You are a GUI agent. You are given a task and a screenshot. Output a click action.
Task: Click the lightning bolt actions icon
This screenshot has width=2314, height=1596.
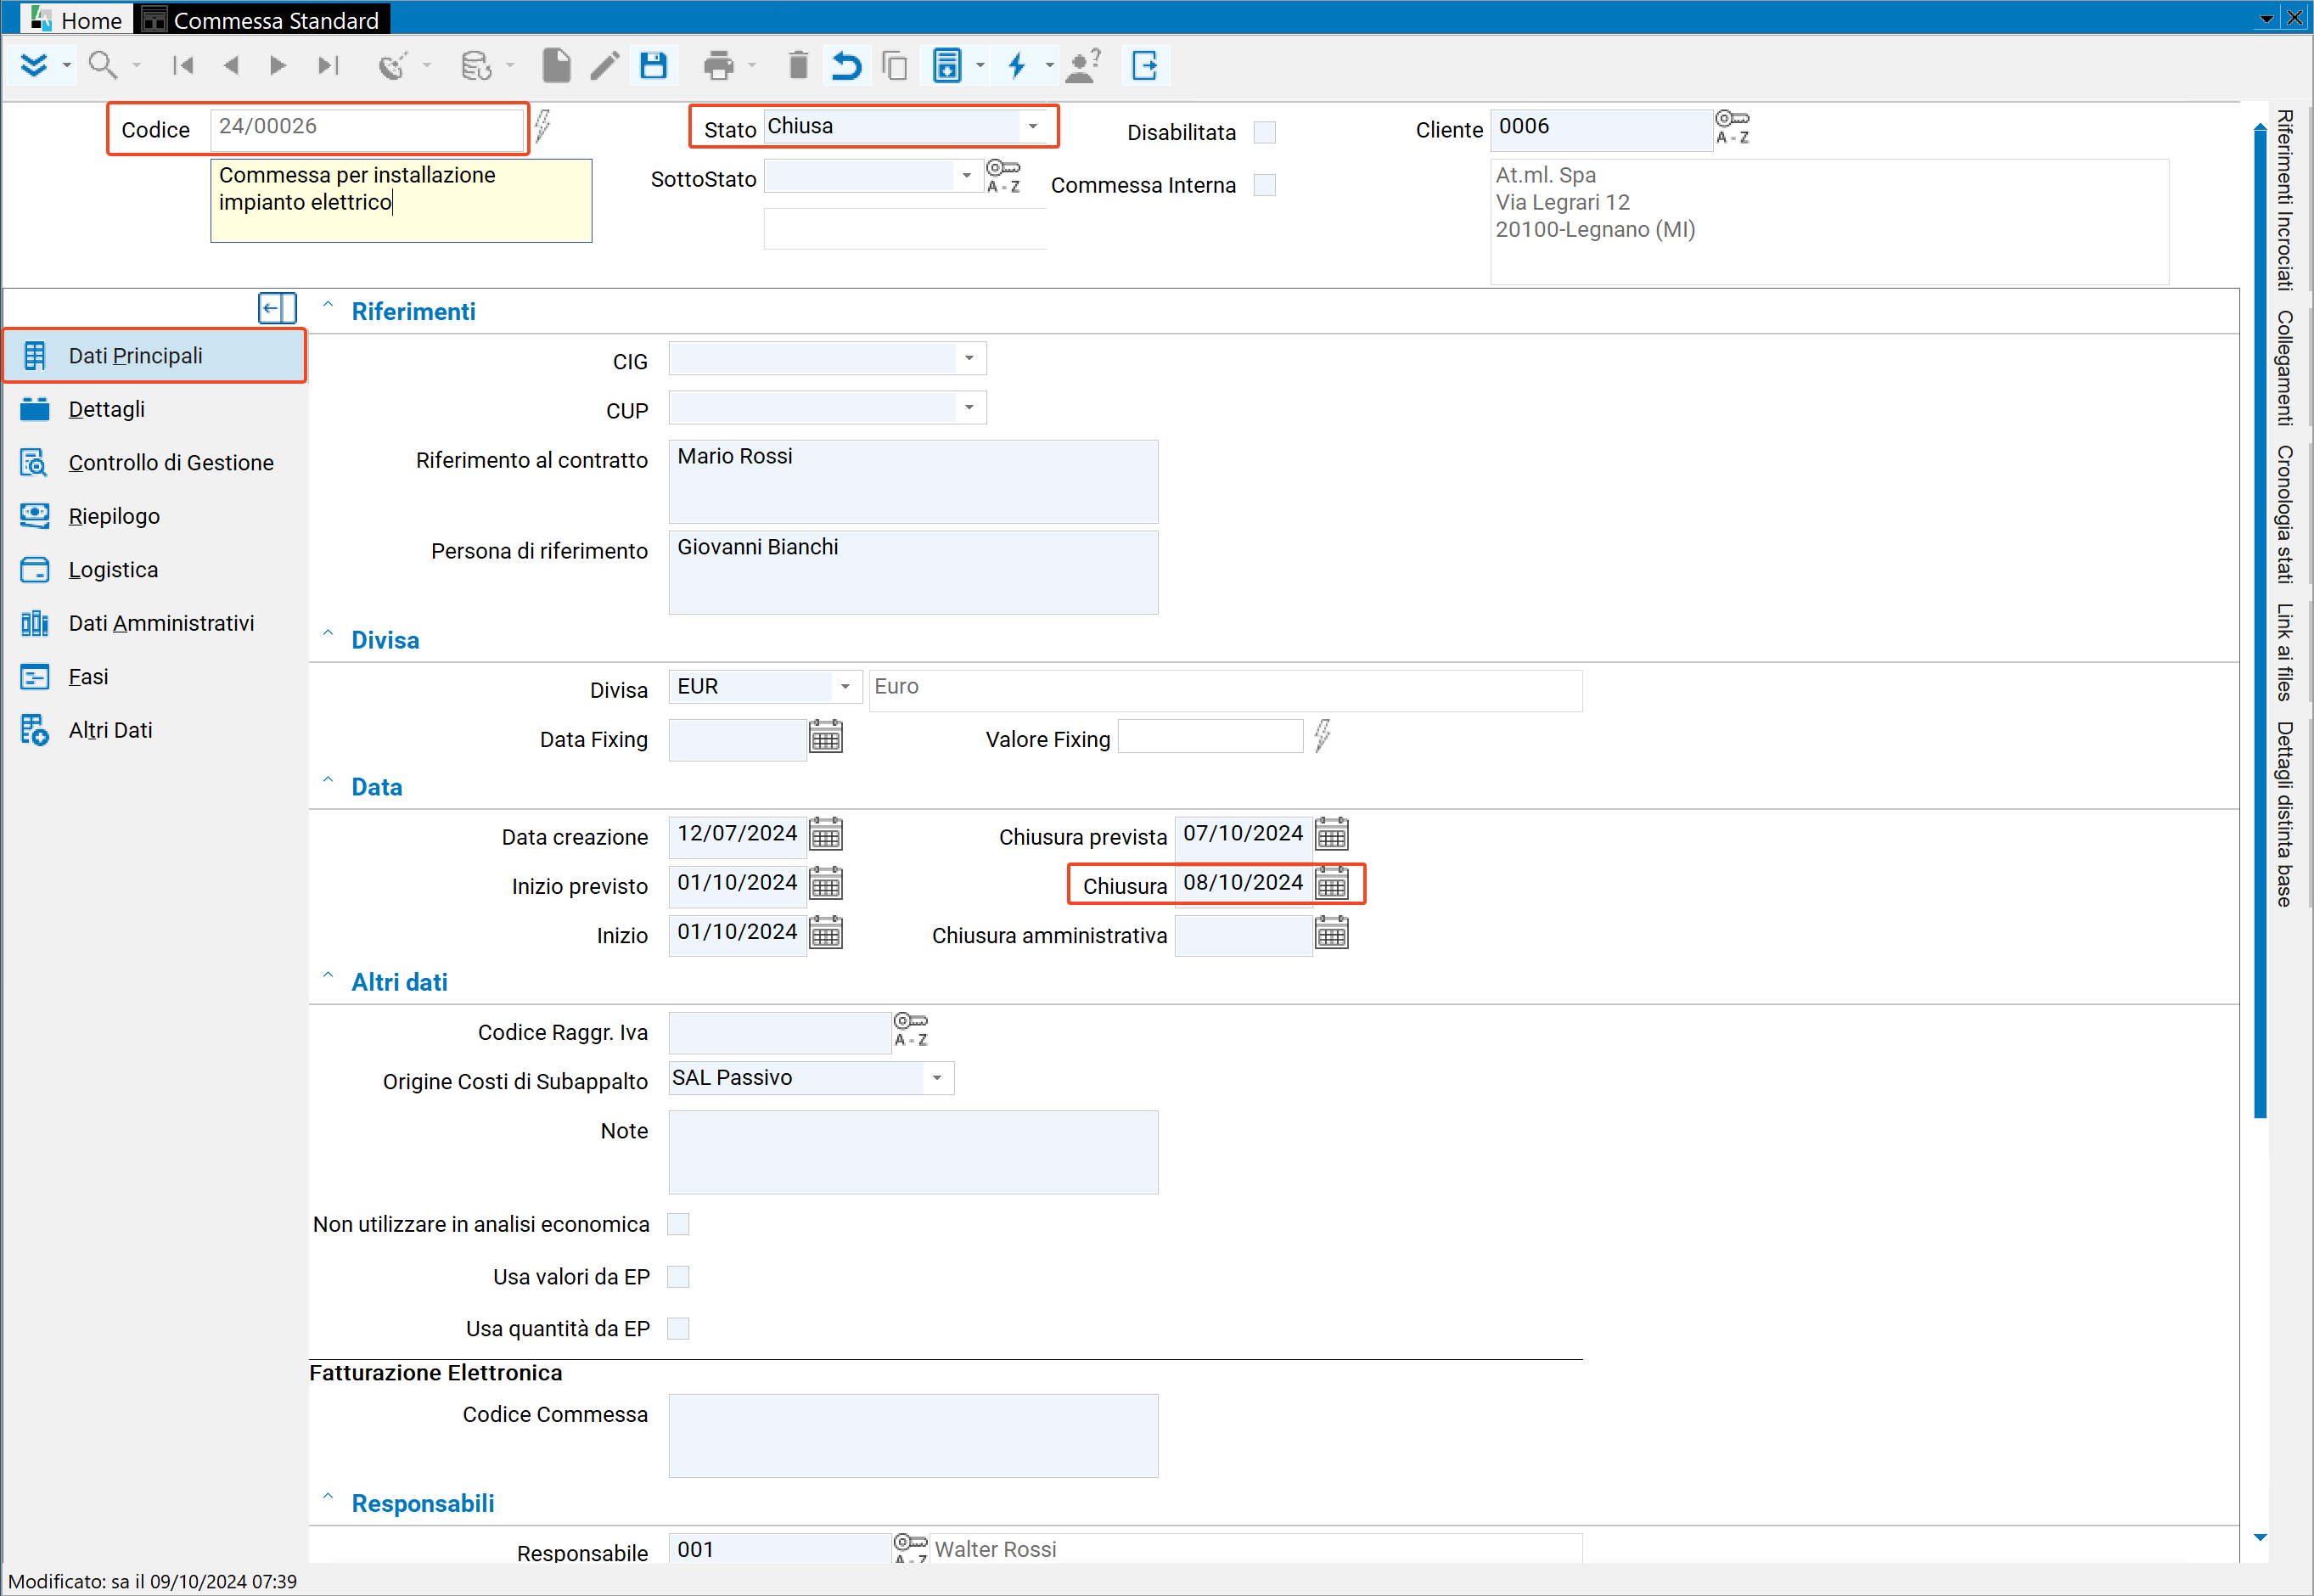tap(1017, 66)
